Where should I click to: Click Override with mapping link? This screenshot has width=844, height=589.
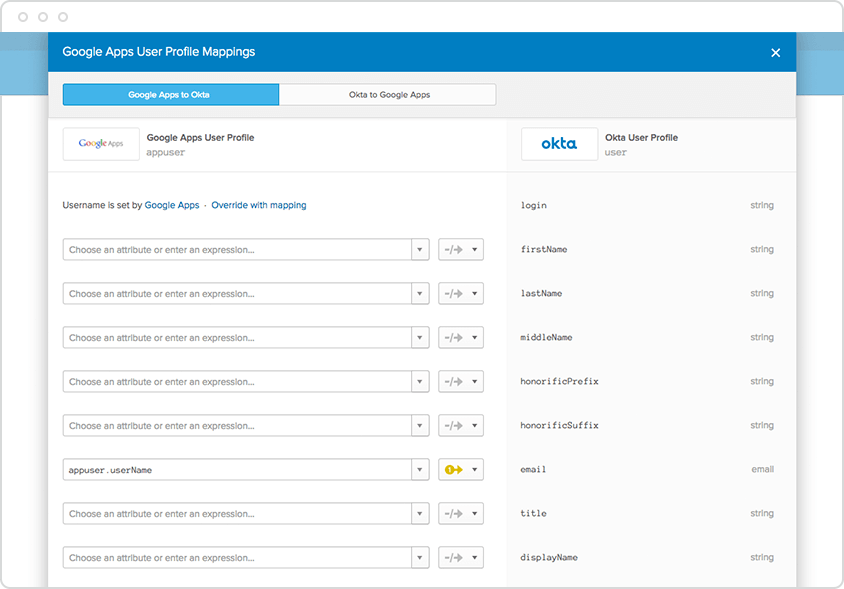pyautogui.click(x=259, y=205)
